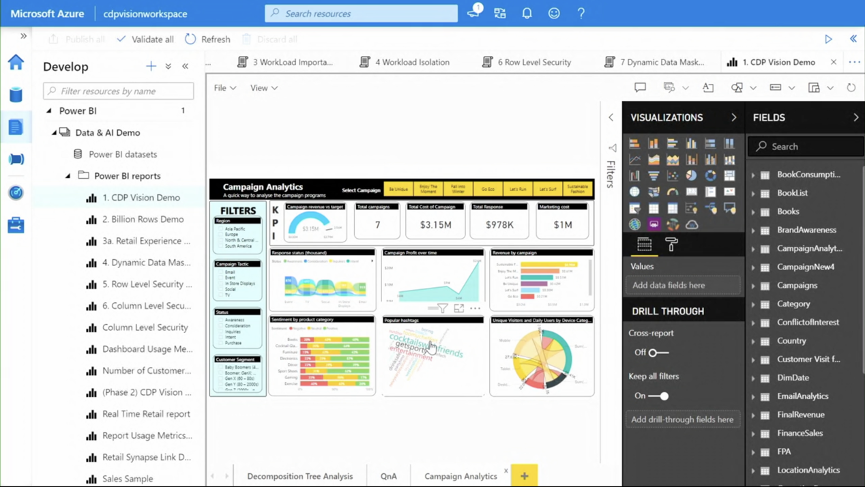866x487 pixels.
Task: Open the Decomposition Tree Analysis page tab
Action: point(299,476)
